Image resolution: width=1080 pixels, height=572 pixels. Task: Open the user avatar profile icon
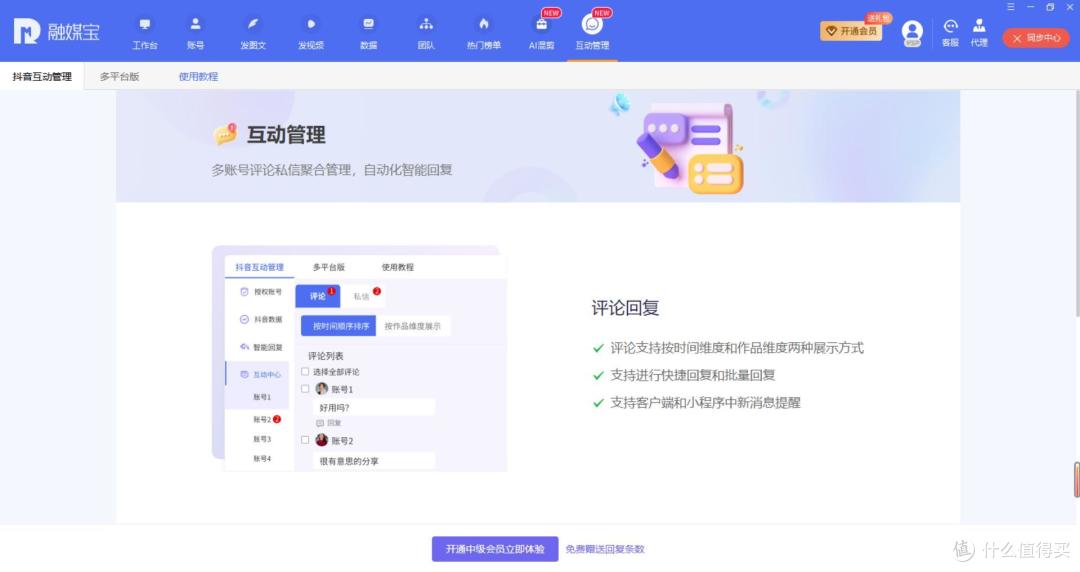(x=912, y=32)
